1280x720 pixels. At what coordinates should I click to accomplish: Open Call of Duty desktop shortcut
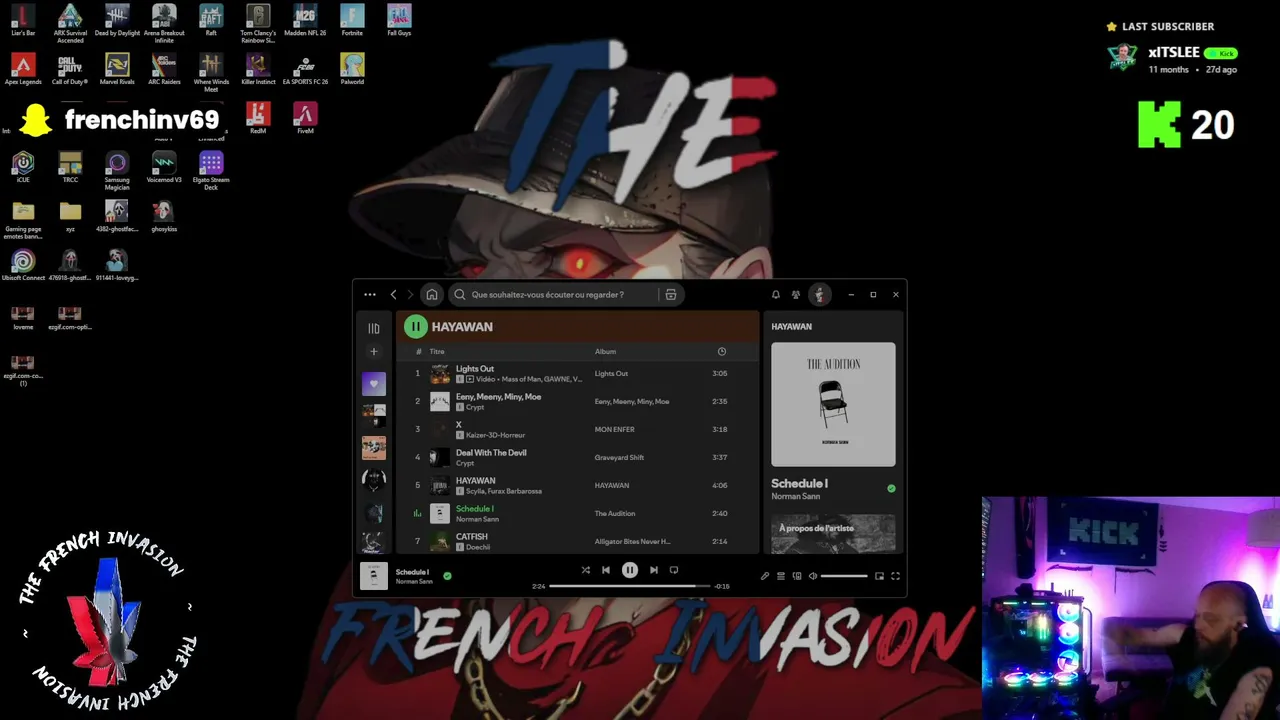[70, 69]
